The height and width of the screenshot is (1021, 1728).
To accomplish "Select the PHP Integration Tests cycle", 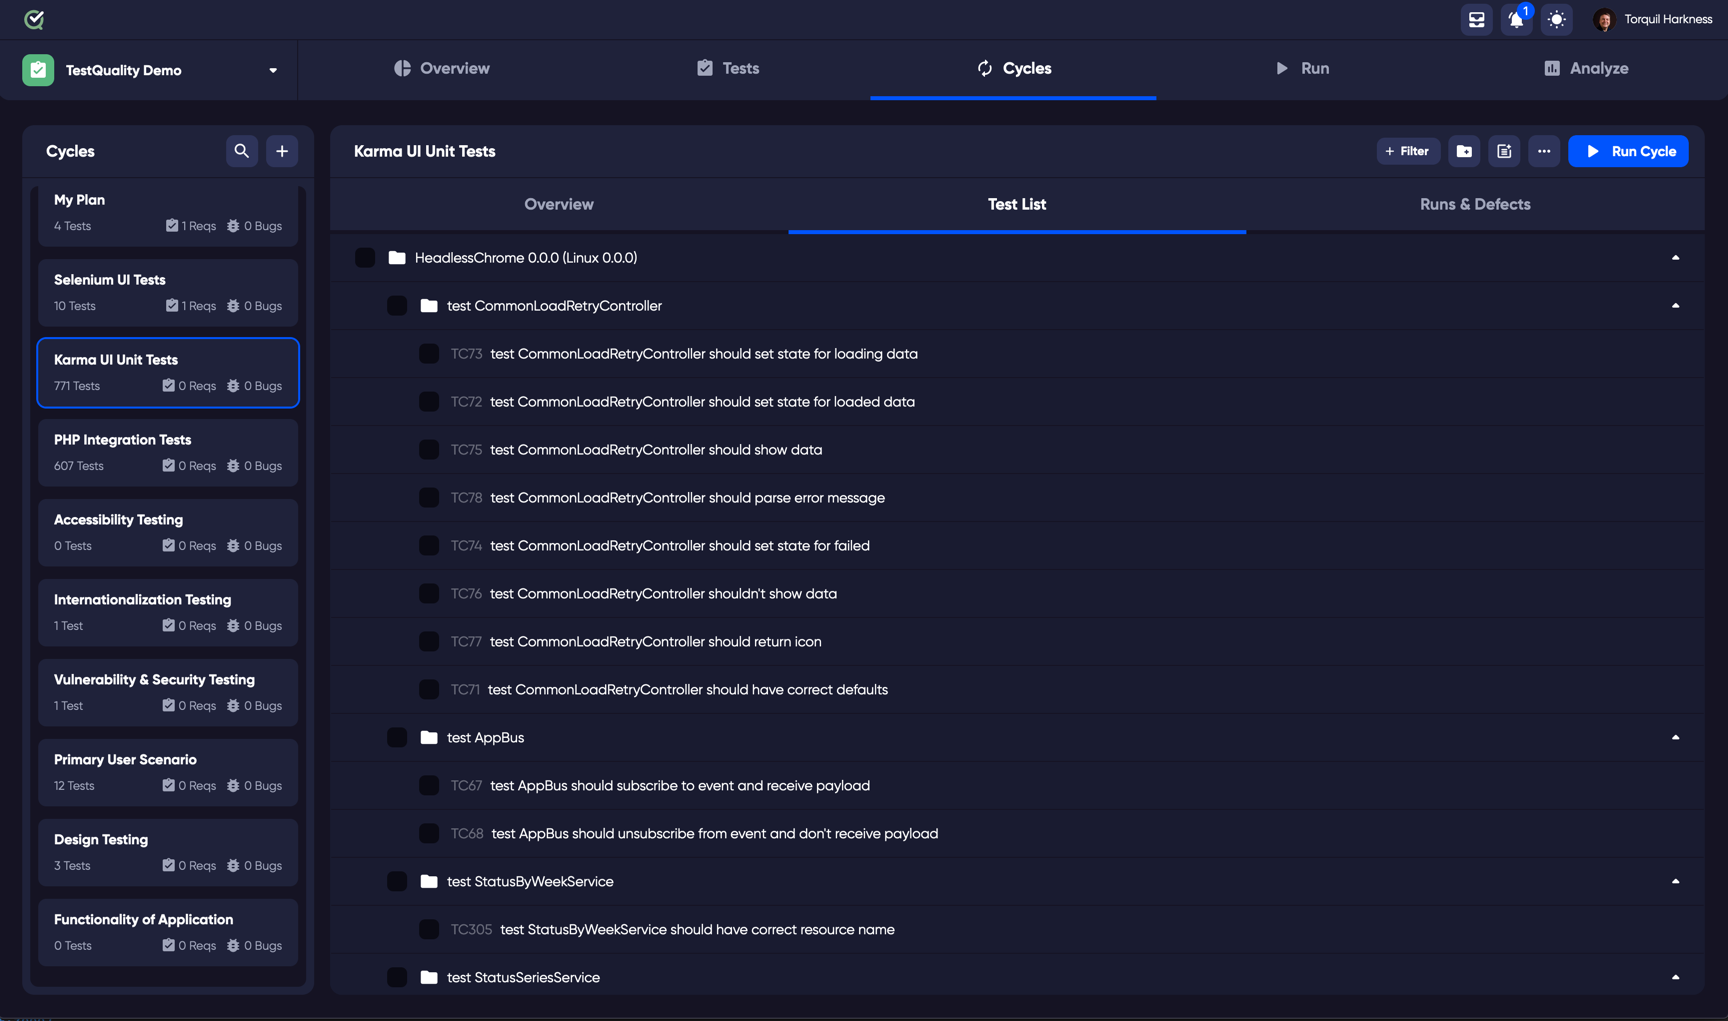I will pos(168,452).
